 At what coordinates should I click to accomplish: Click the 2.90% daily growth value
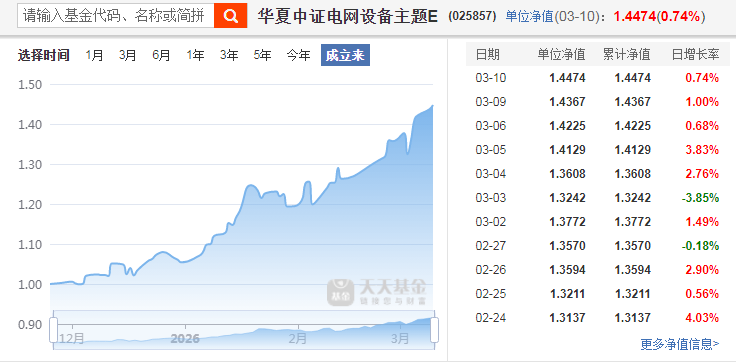(702, 270)
